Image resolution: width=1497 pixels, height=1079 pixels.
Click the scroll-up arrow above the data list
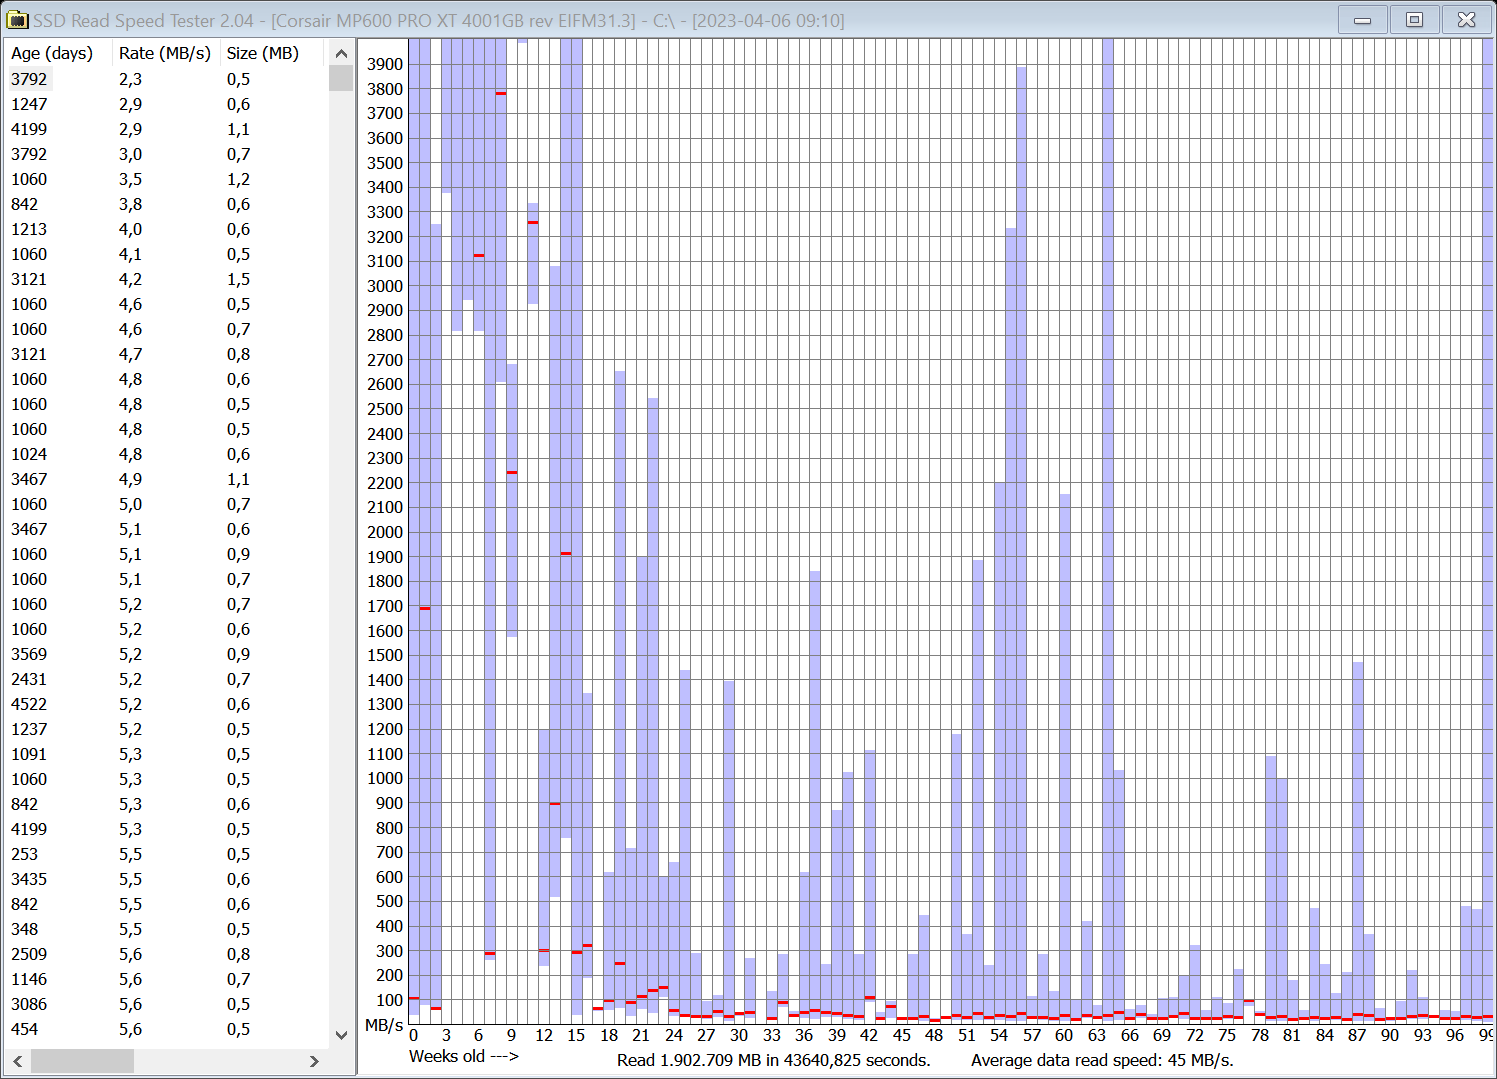pyautogui.click(x=341, y=53)
